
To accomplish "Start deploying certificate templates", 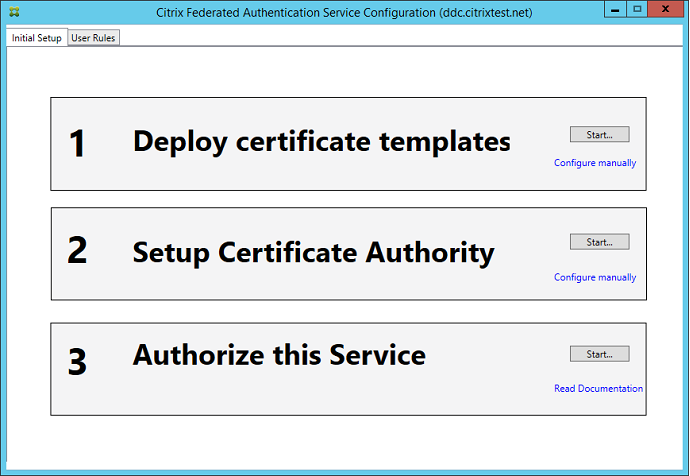I will point(599,135).
